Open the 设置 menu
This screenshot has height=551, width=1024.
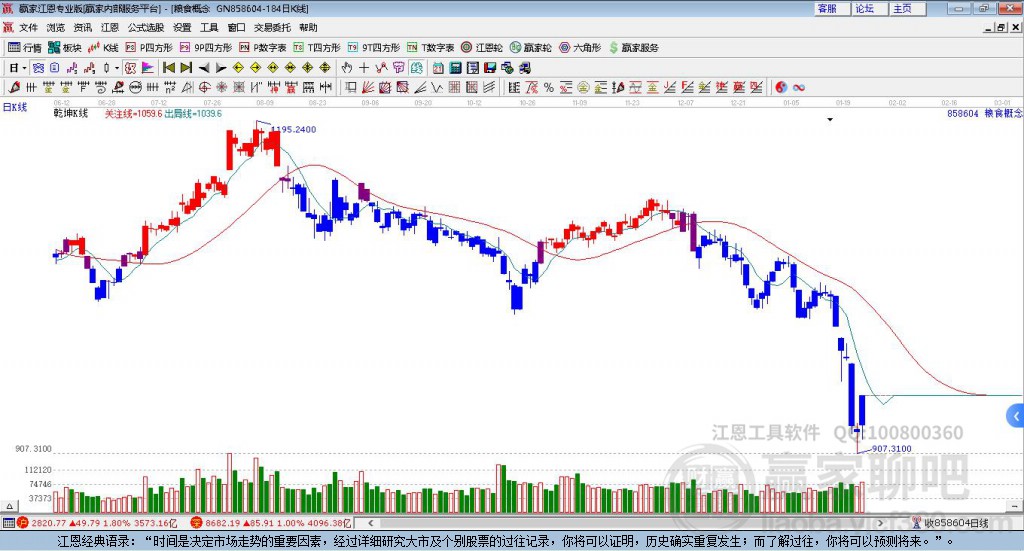click(182, 27)
